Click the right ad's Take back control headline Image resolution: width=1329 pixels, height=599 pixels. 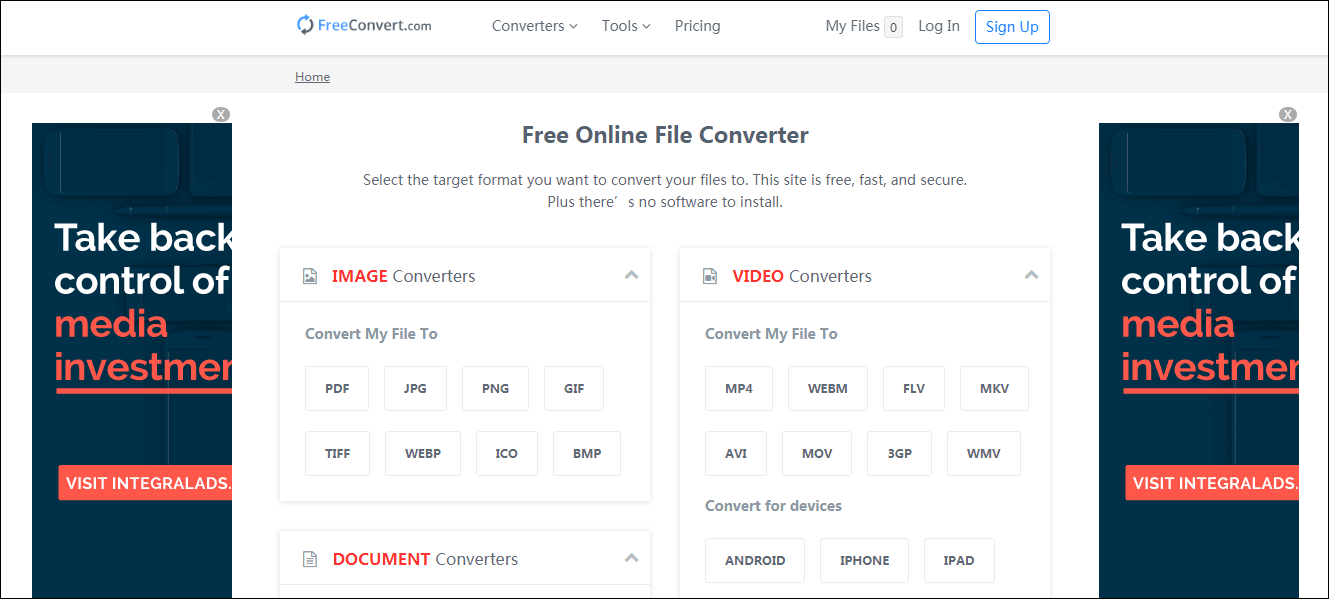(1210, 259)
